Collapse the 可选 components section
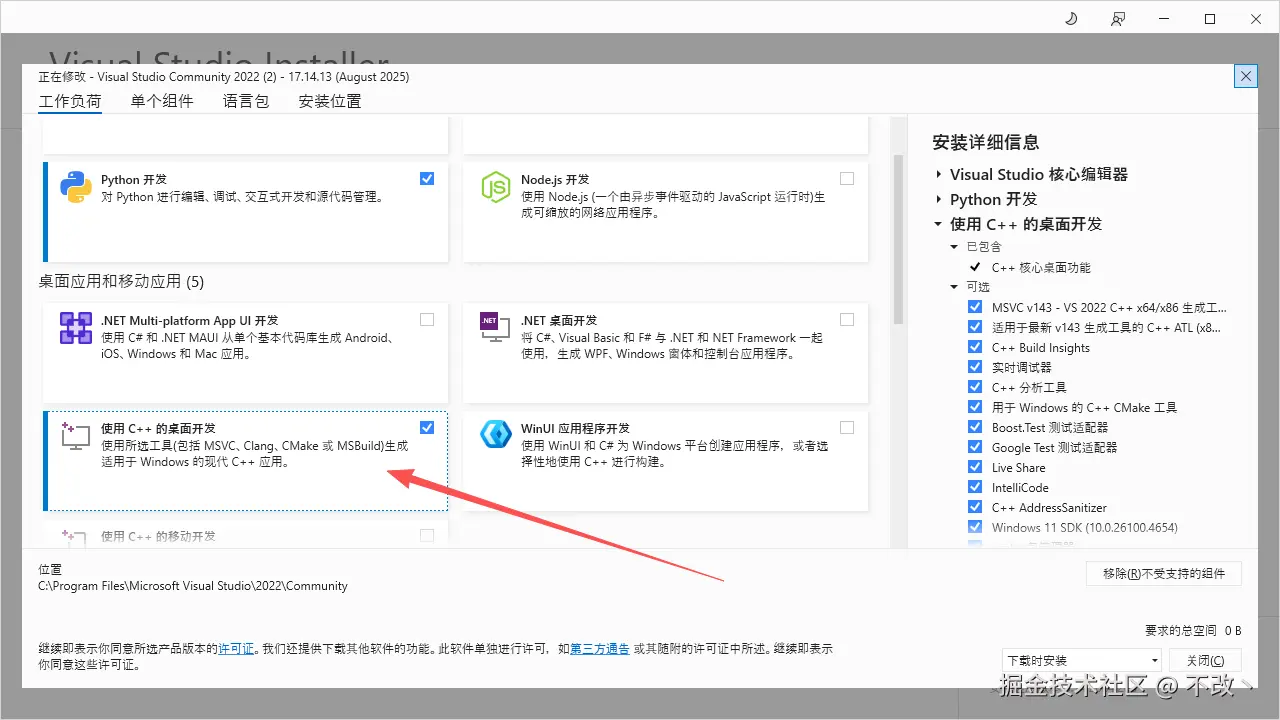The width and height of the screenshot is (1280, 720). point(955,287)
